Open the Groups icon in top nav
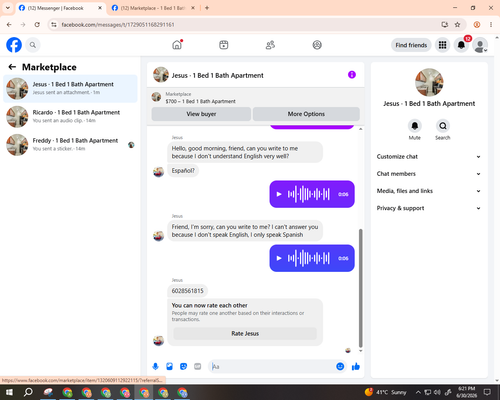The width and height of the screenshot is (500, 400). pyautogui.click(x=317, y=45)
